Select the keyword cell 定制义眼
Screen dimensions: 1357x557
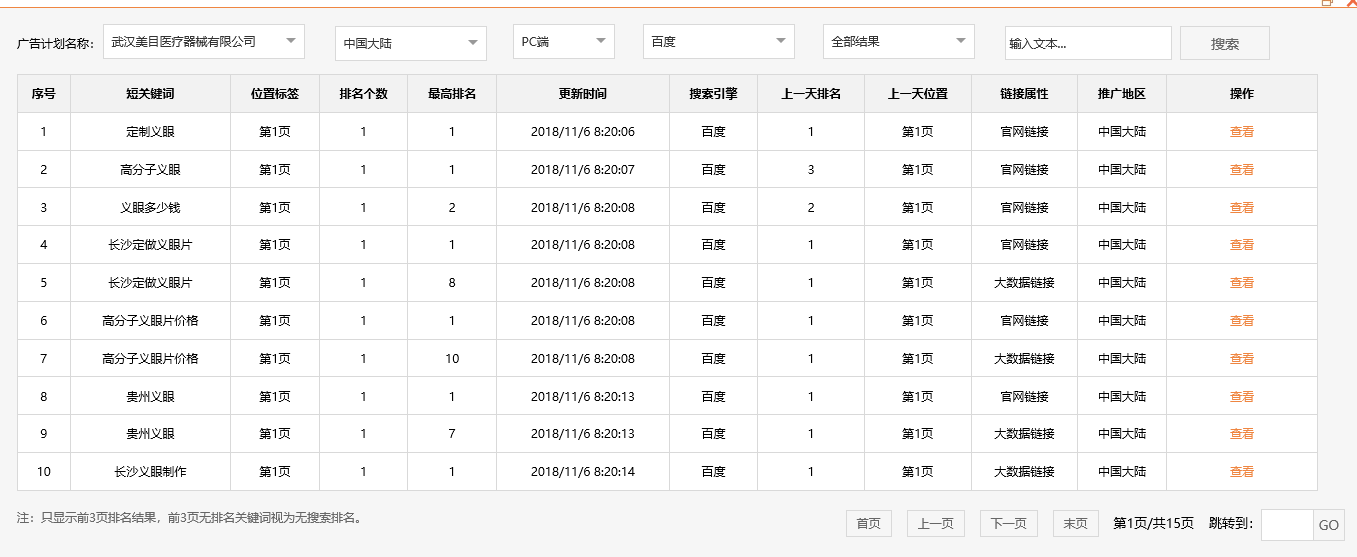(x=151, y=132)
